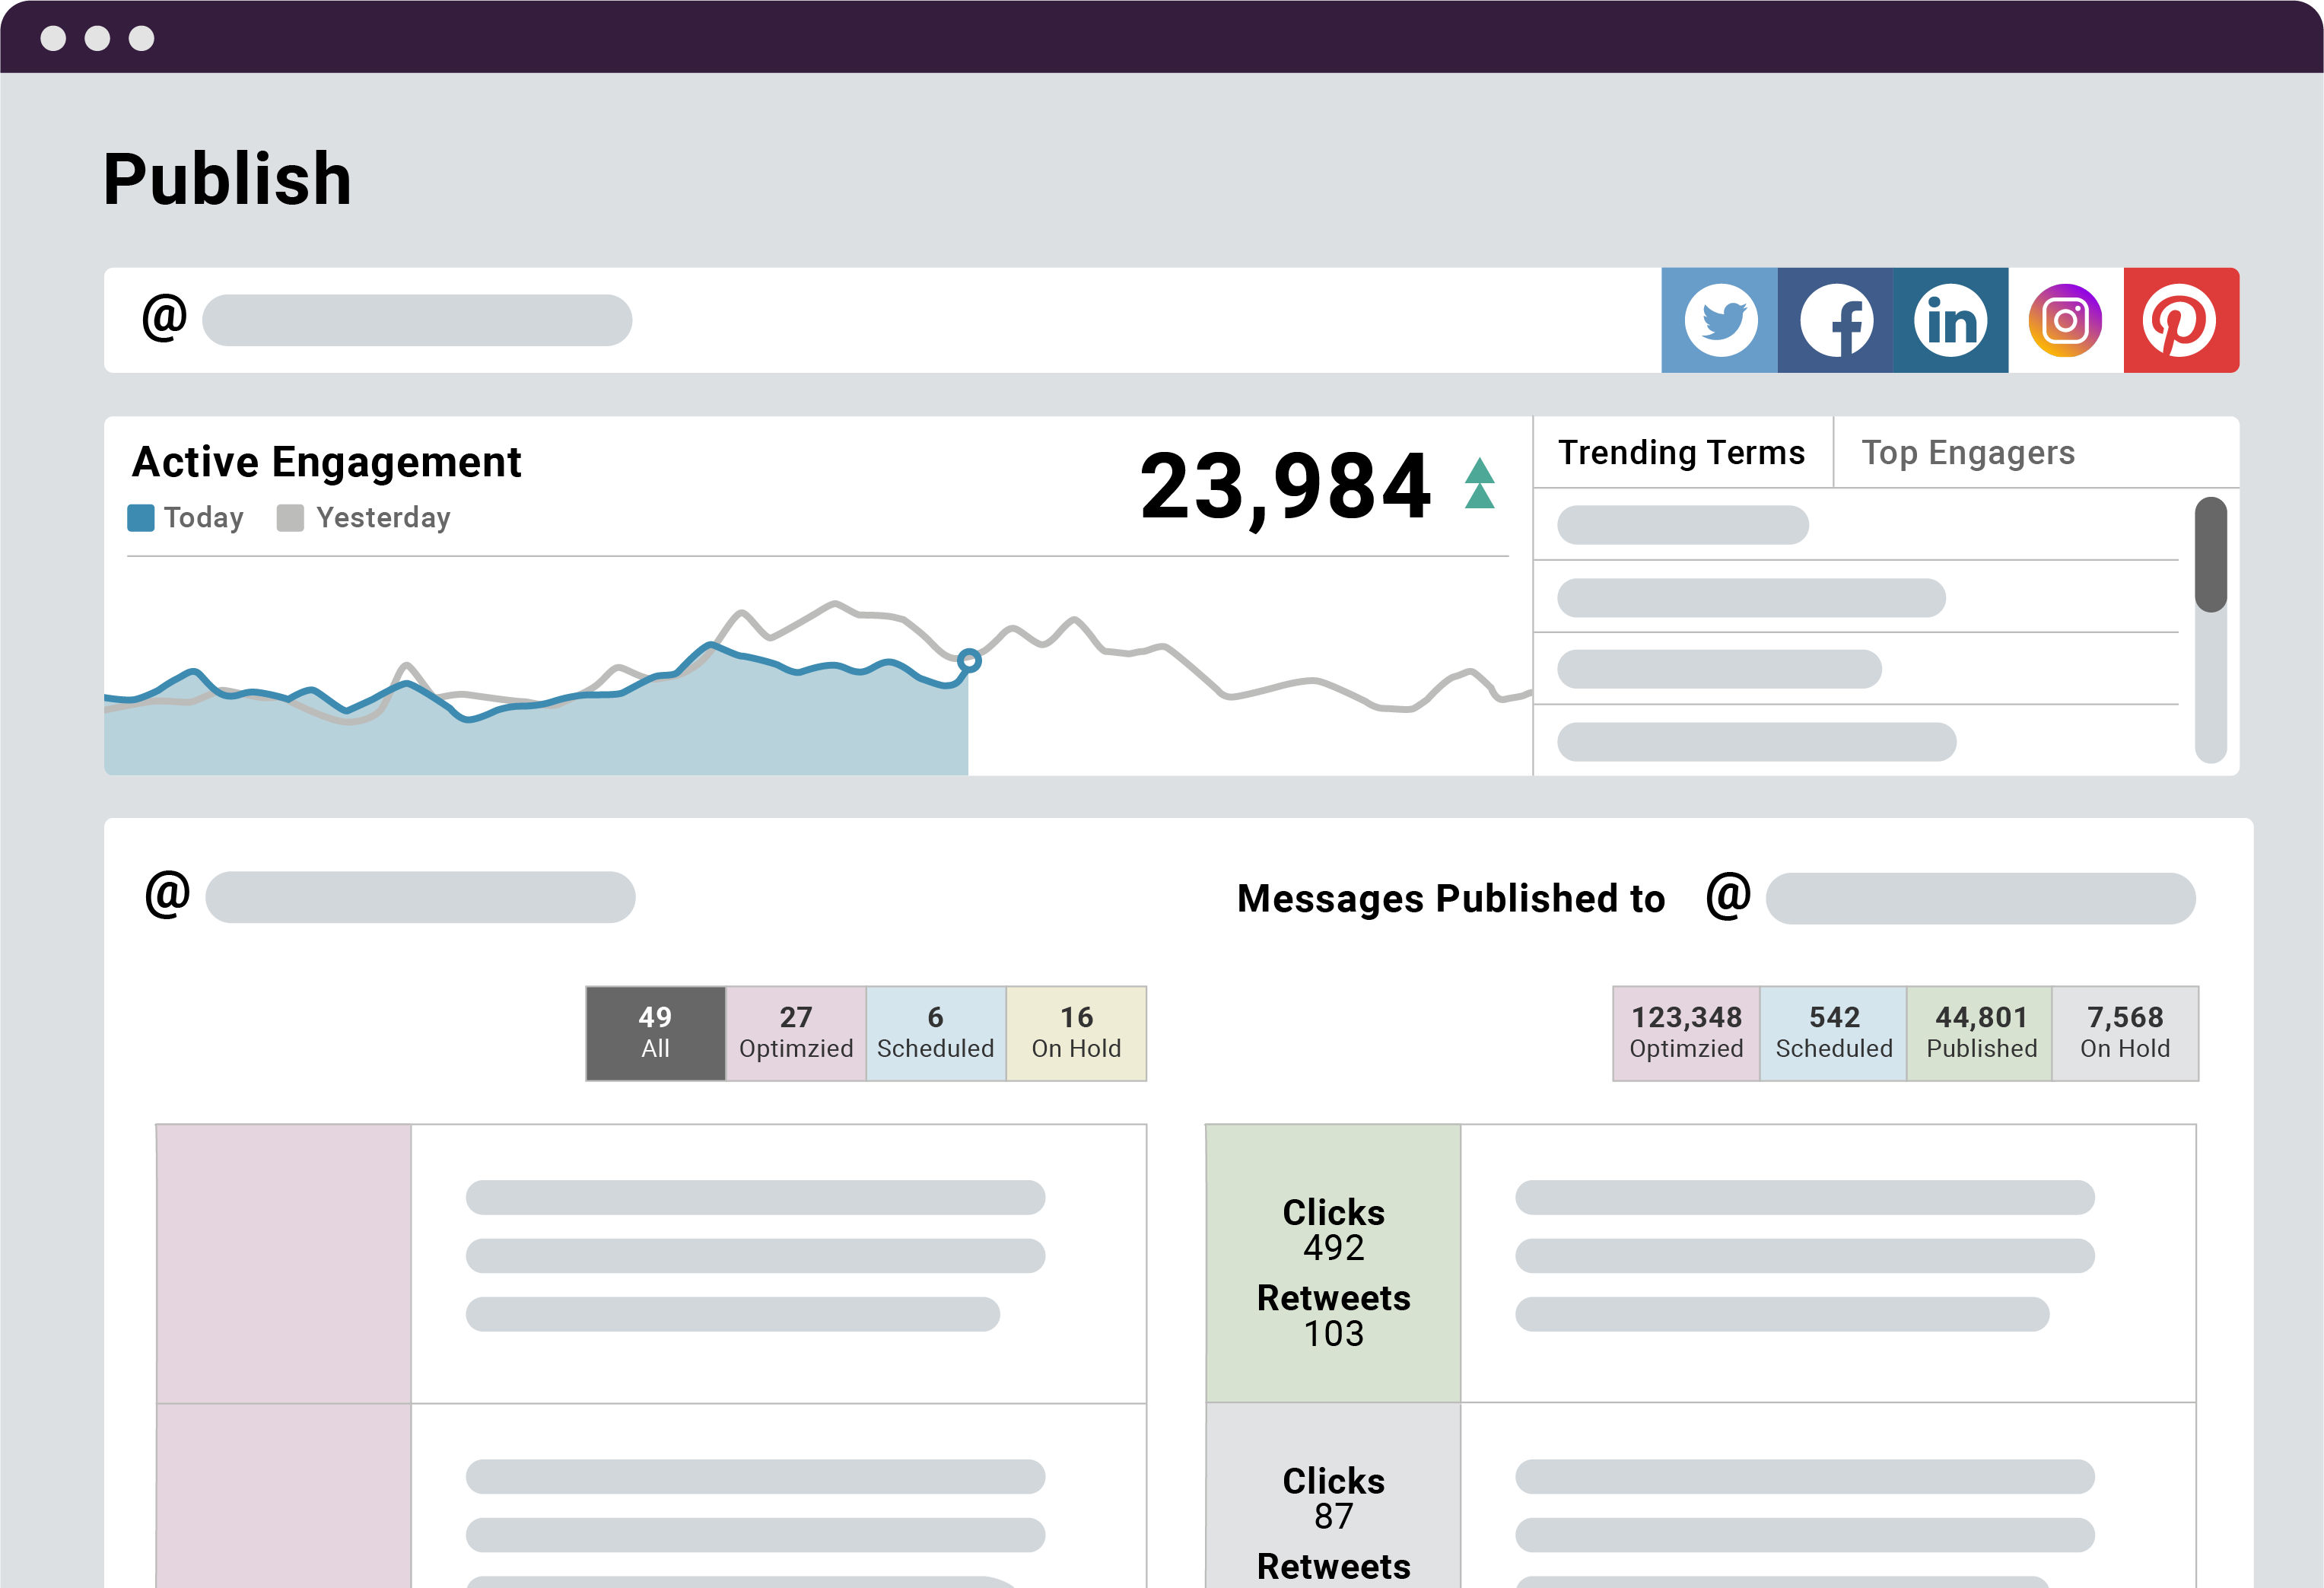Viewport: 2324px width, 1588px height.
Task: Show the 6 Scheduled messages
Action: (936, 1033)
